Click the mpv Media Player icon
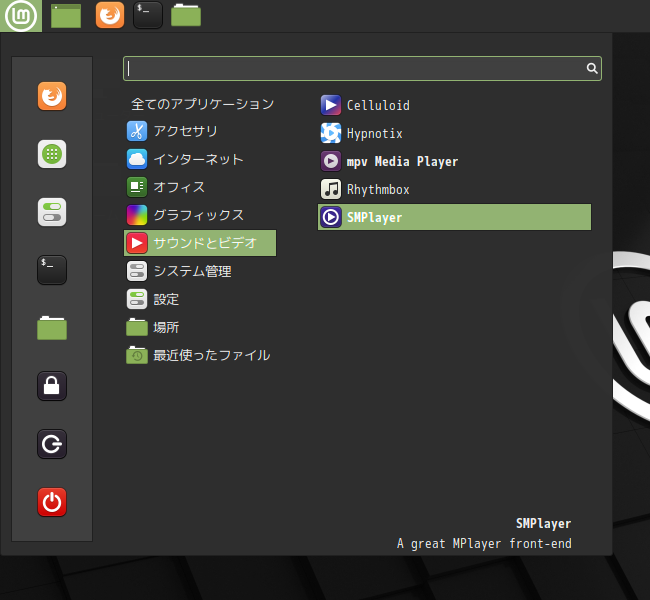The image size is (650, 600). pos(331,161)
